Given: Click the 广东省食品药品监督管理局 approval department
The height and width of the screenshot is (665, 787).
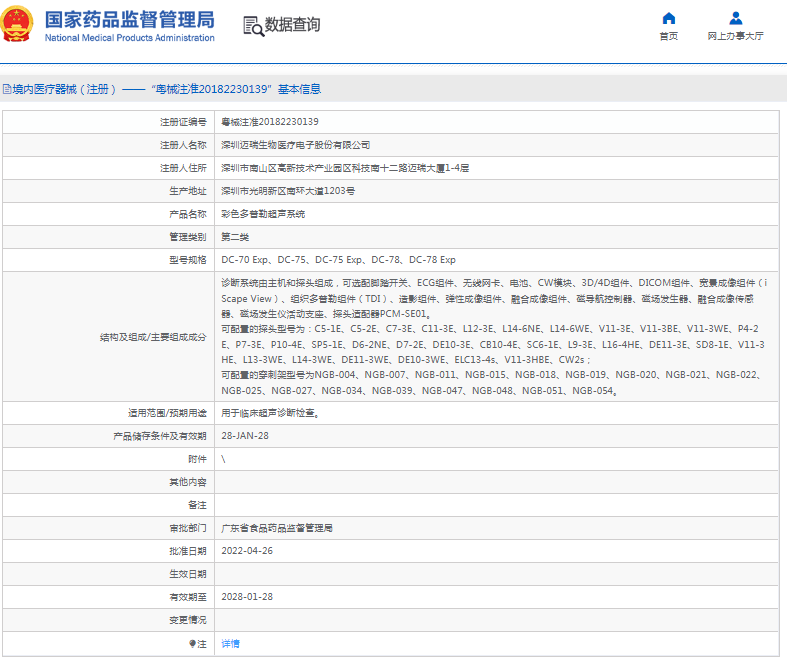Looking at the screenshot, I should [276, 528].
